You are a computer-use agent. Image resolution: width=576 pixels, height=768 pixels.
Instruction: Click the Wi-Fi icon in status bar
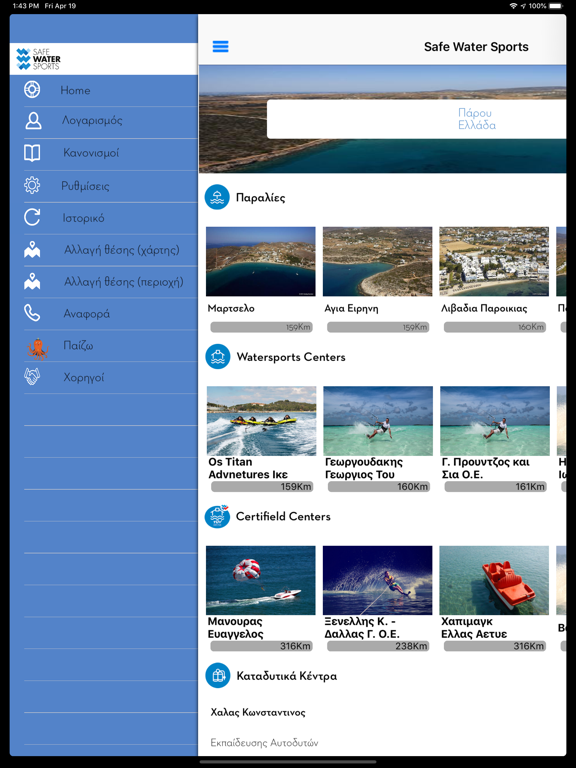pyautogui.click(x=513, y=6)
